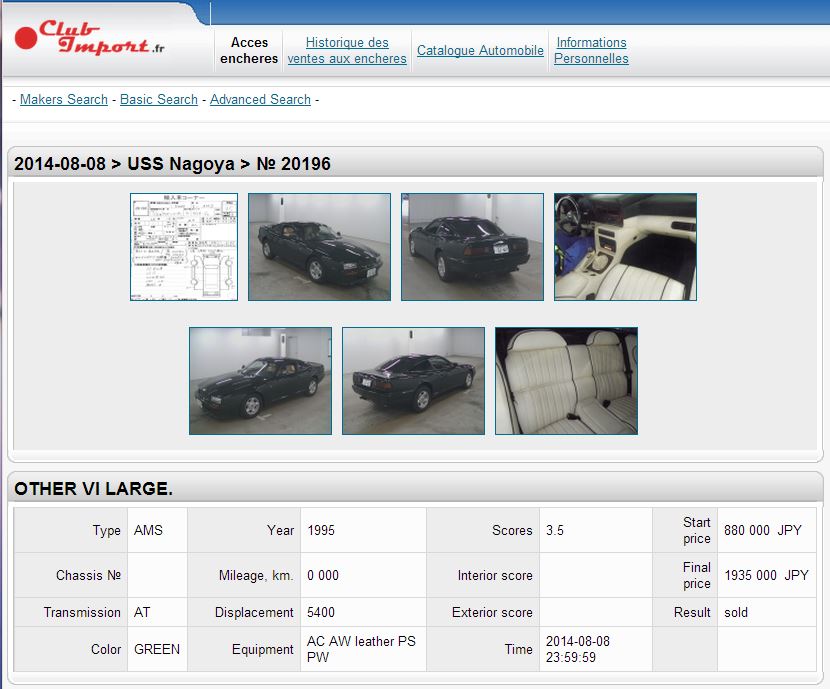
Task: Click the Makers Search link
Action: 64,99
